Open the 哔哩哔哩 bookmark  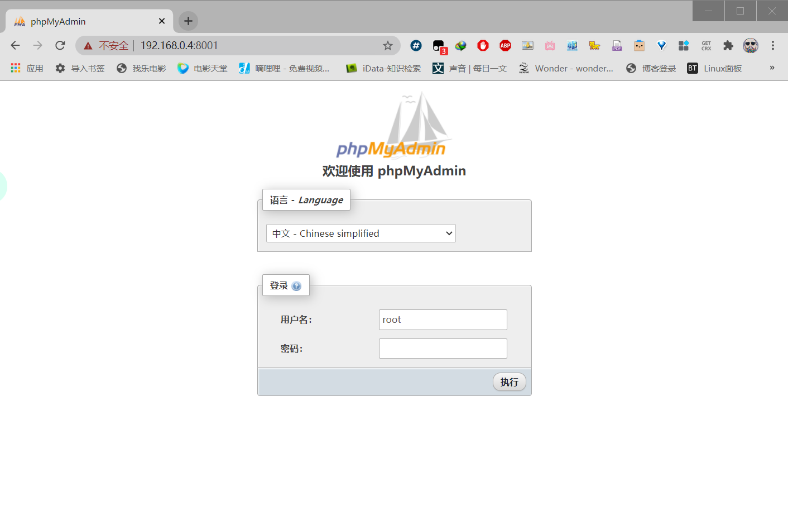[284, 68]
